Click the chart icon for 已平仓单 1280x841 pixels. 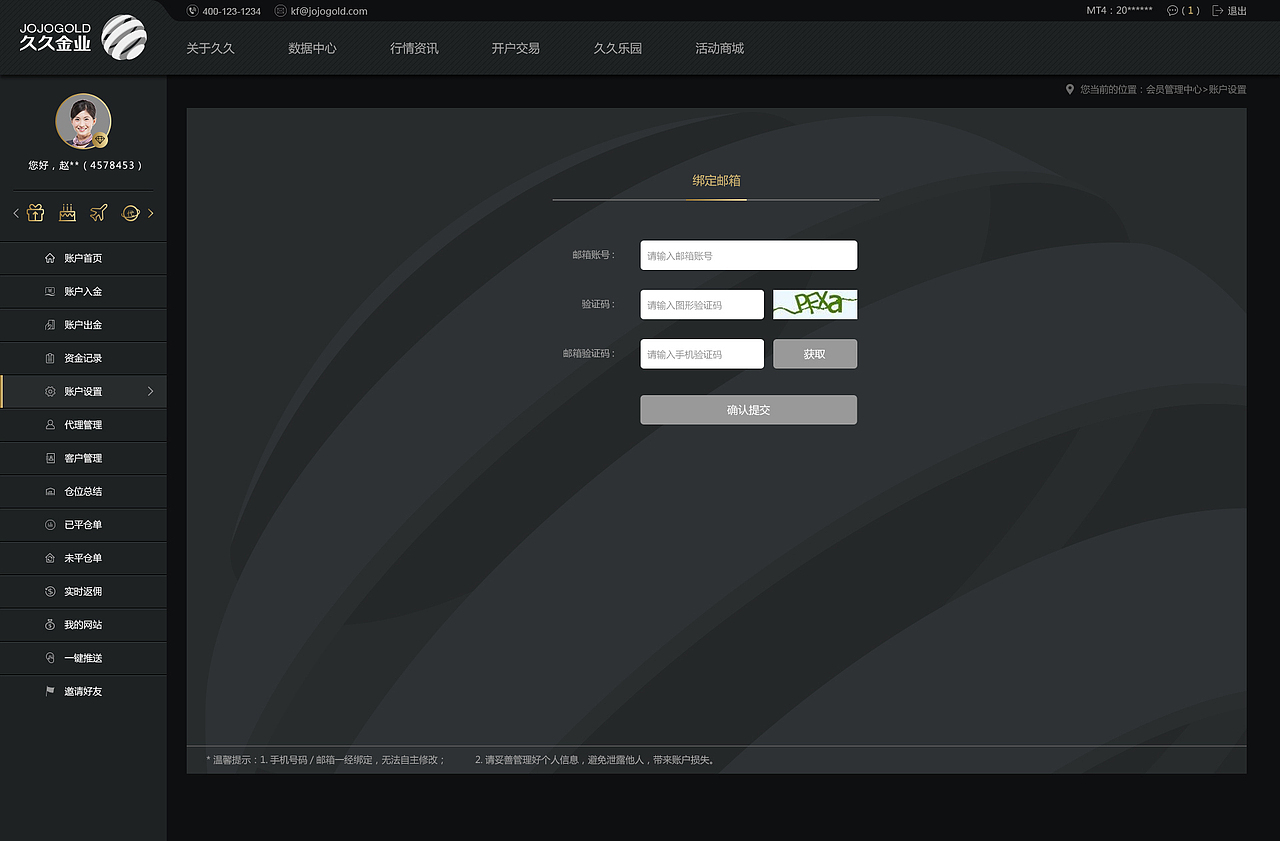[50, 525]
